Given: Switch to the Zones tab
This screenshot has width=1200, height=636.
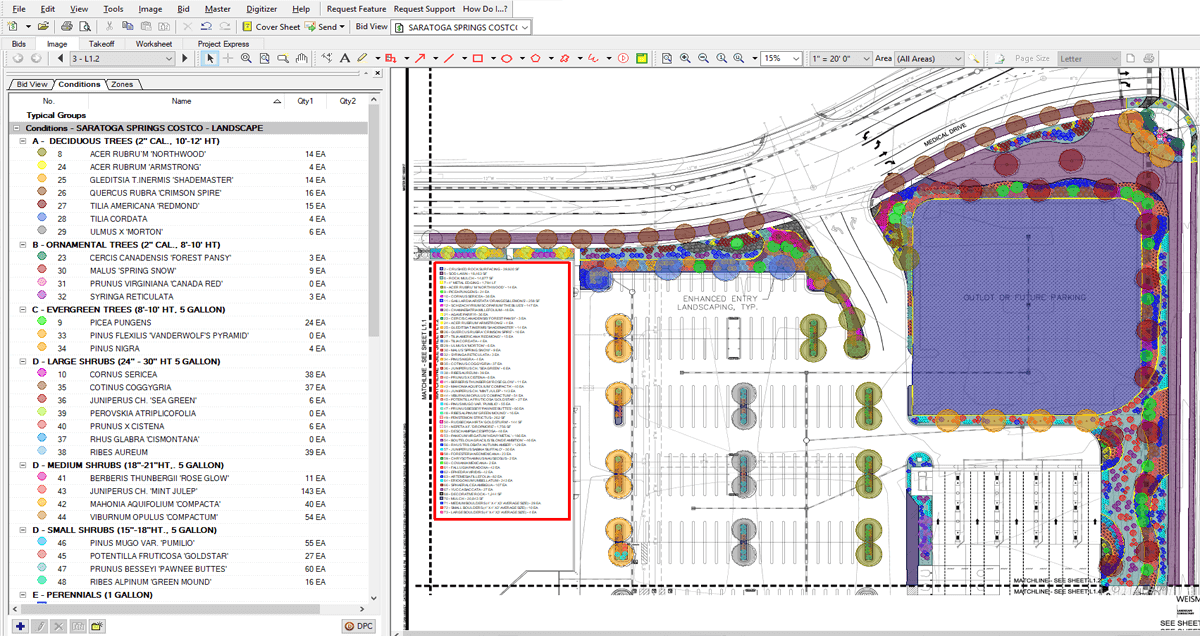Looking at the screenshot, I should tap(122, 85).
